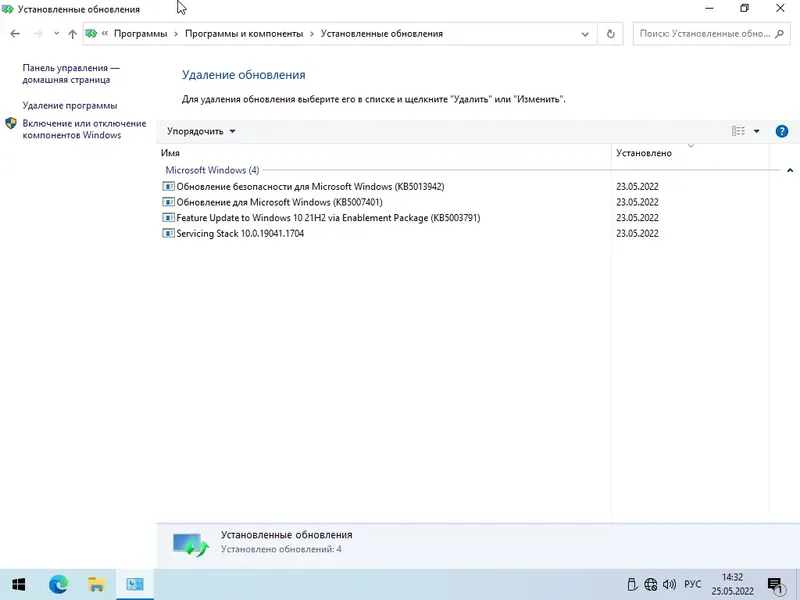Minimize the Установленные обновления window
Screen dimensions: 800x600
(709, 8)
